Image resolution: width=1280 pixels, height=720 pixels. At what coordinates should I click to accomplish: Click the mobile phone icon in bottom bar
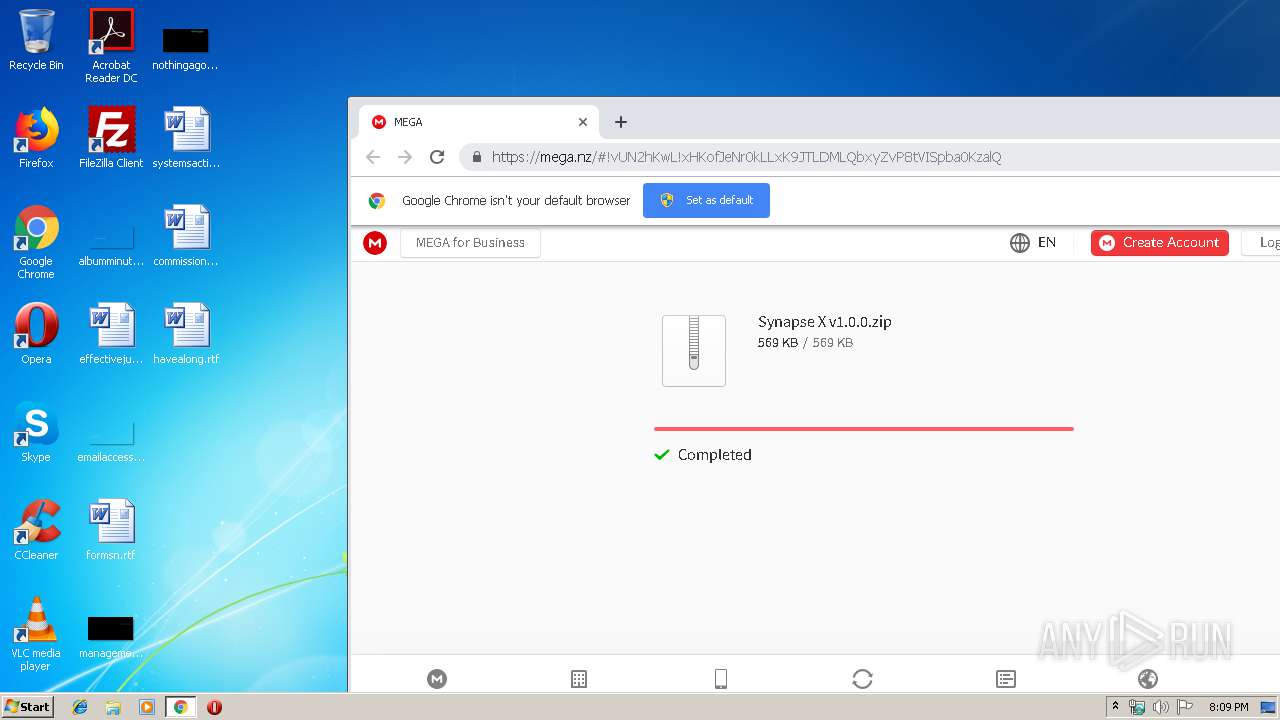click(720, 679)
